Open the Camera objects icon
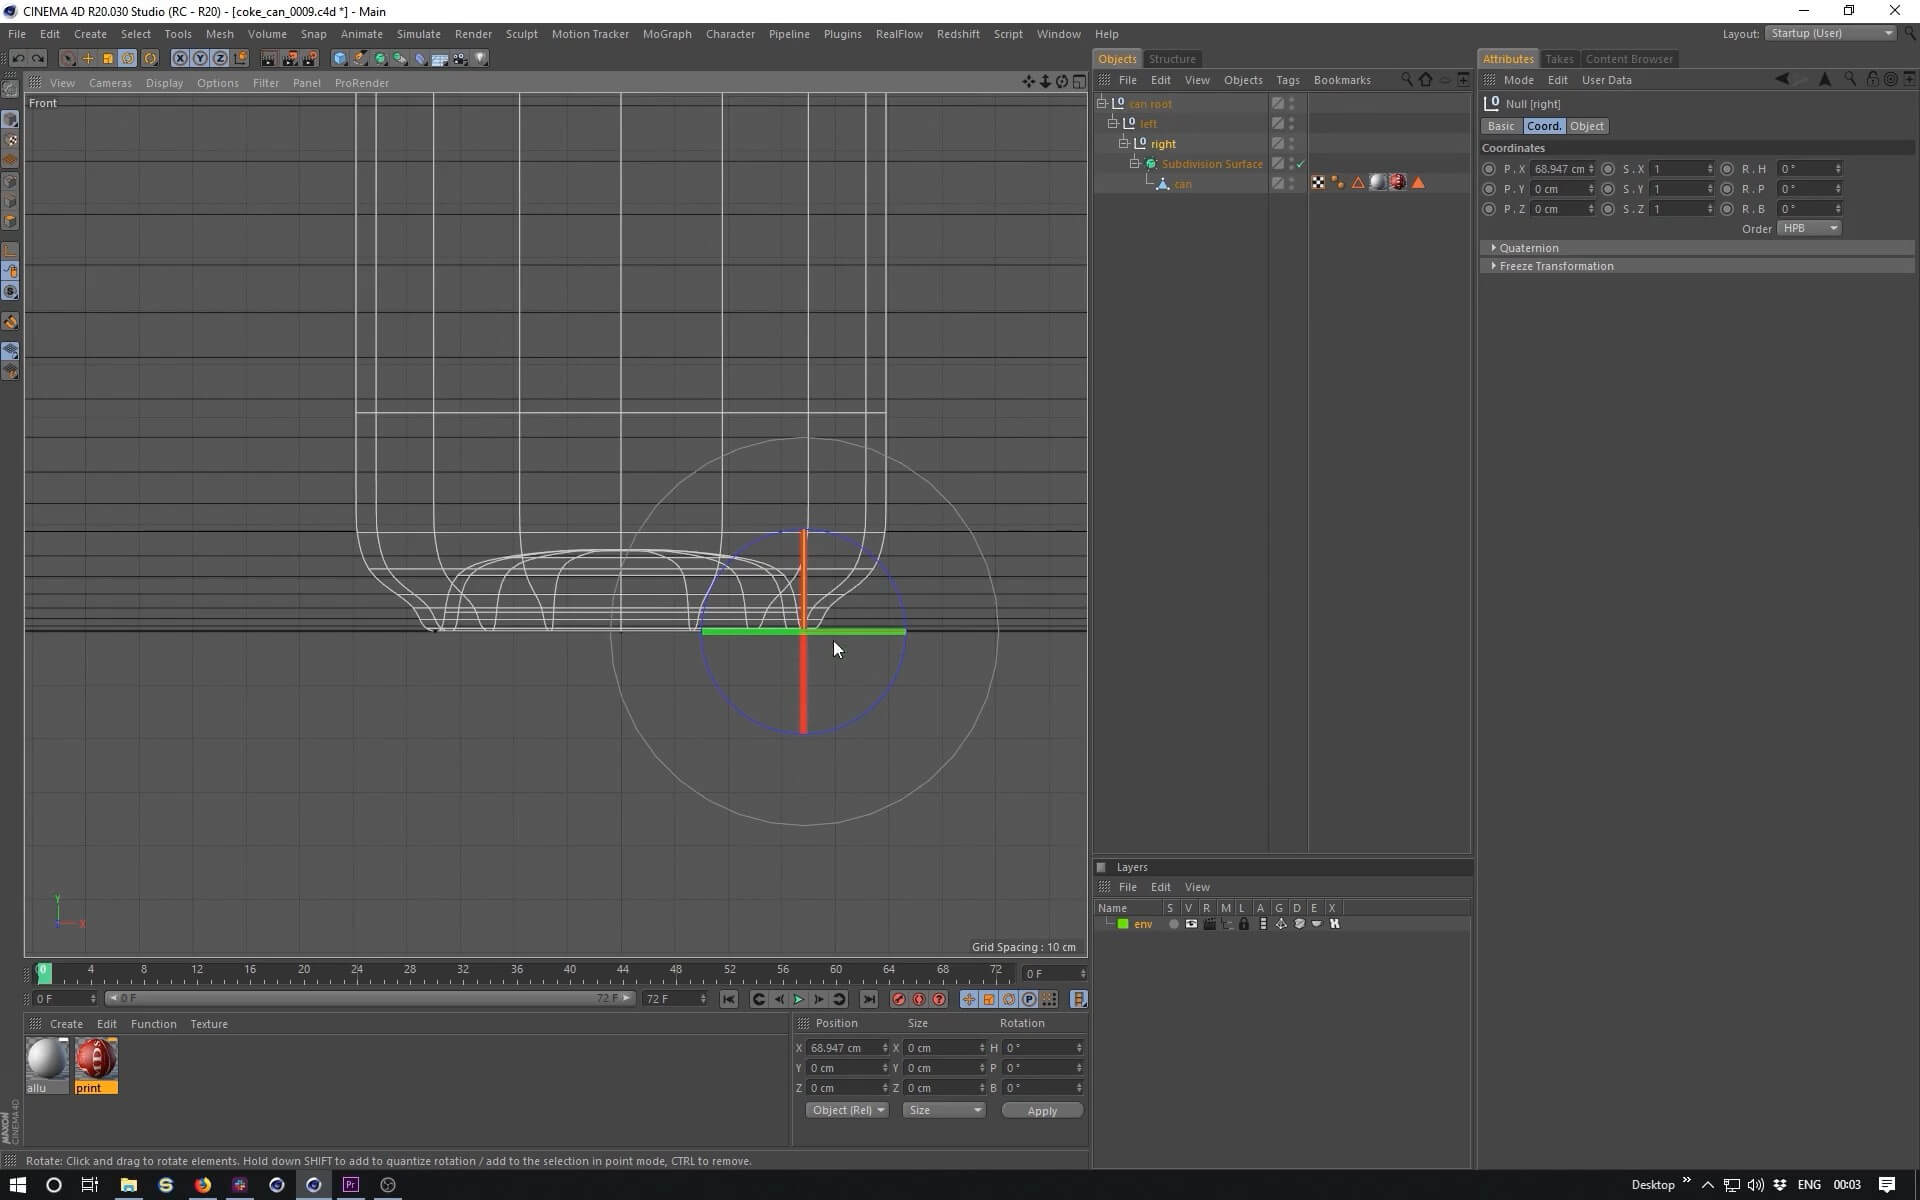1920x1200 pixels. pos(460,58)
